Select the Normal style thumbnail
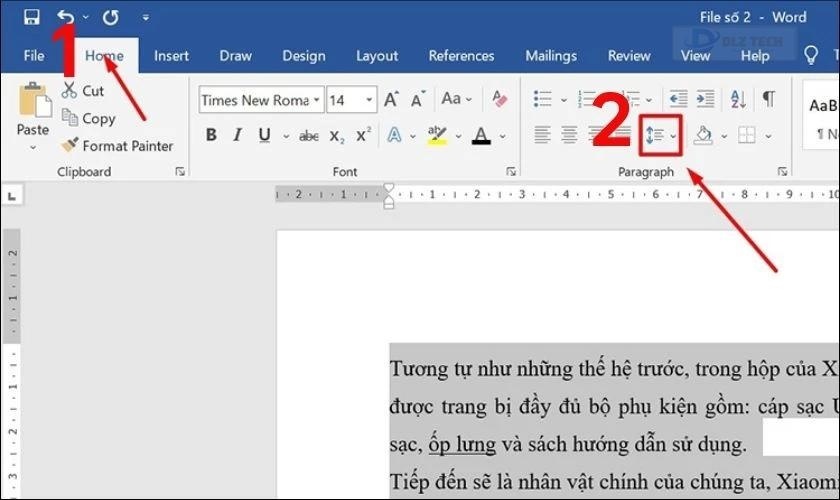The height and width of the screenshot is (500, 840). 822,115
